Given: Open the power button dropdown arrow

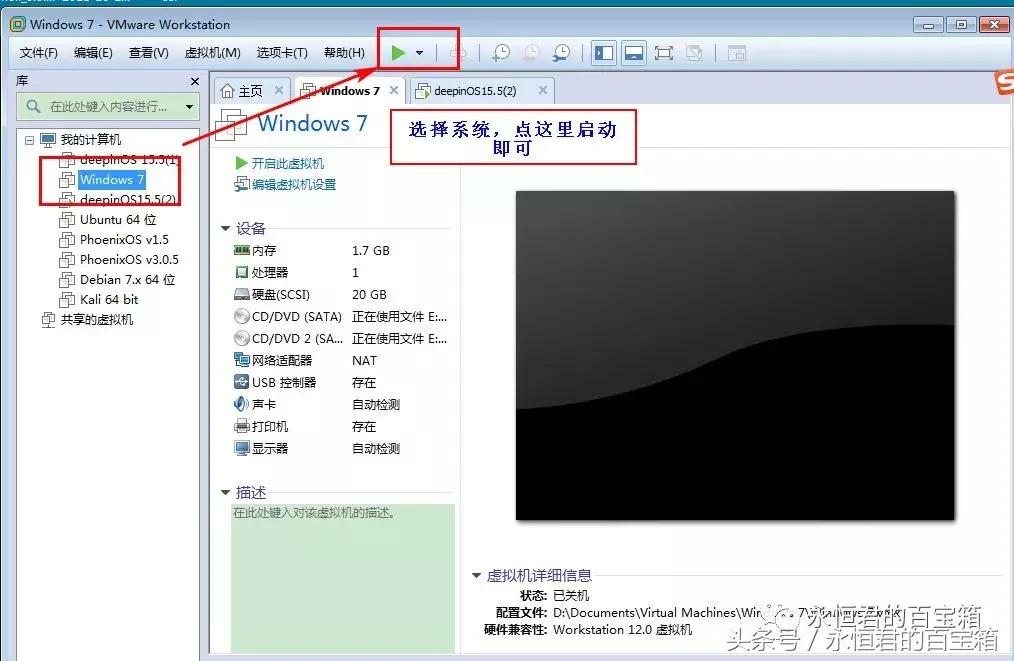Looking at the screenshot, I should pos(420,53).
